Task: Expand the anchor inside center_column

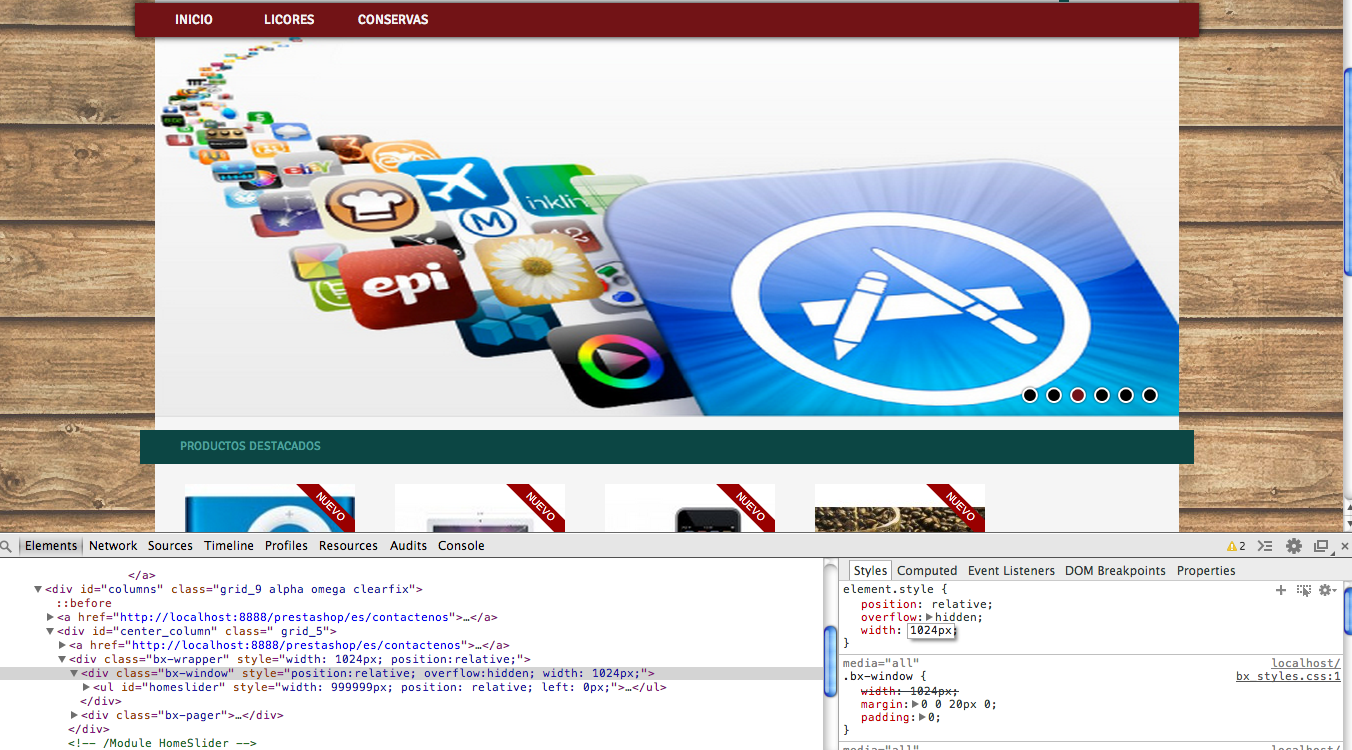Action: (62, 646)
